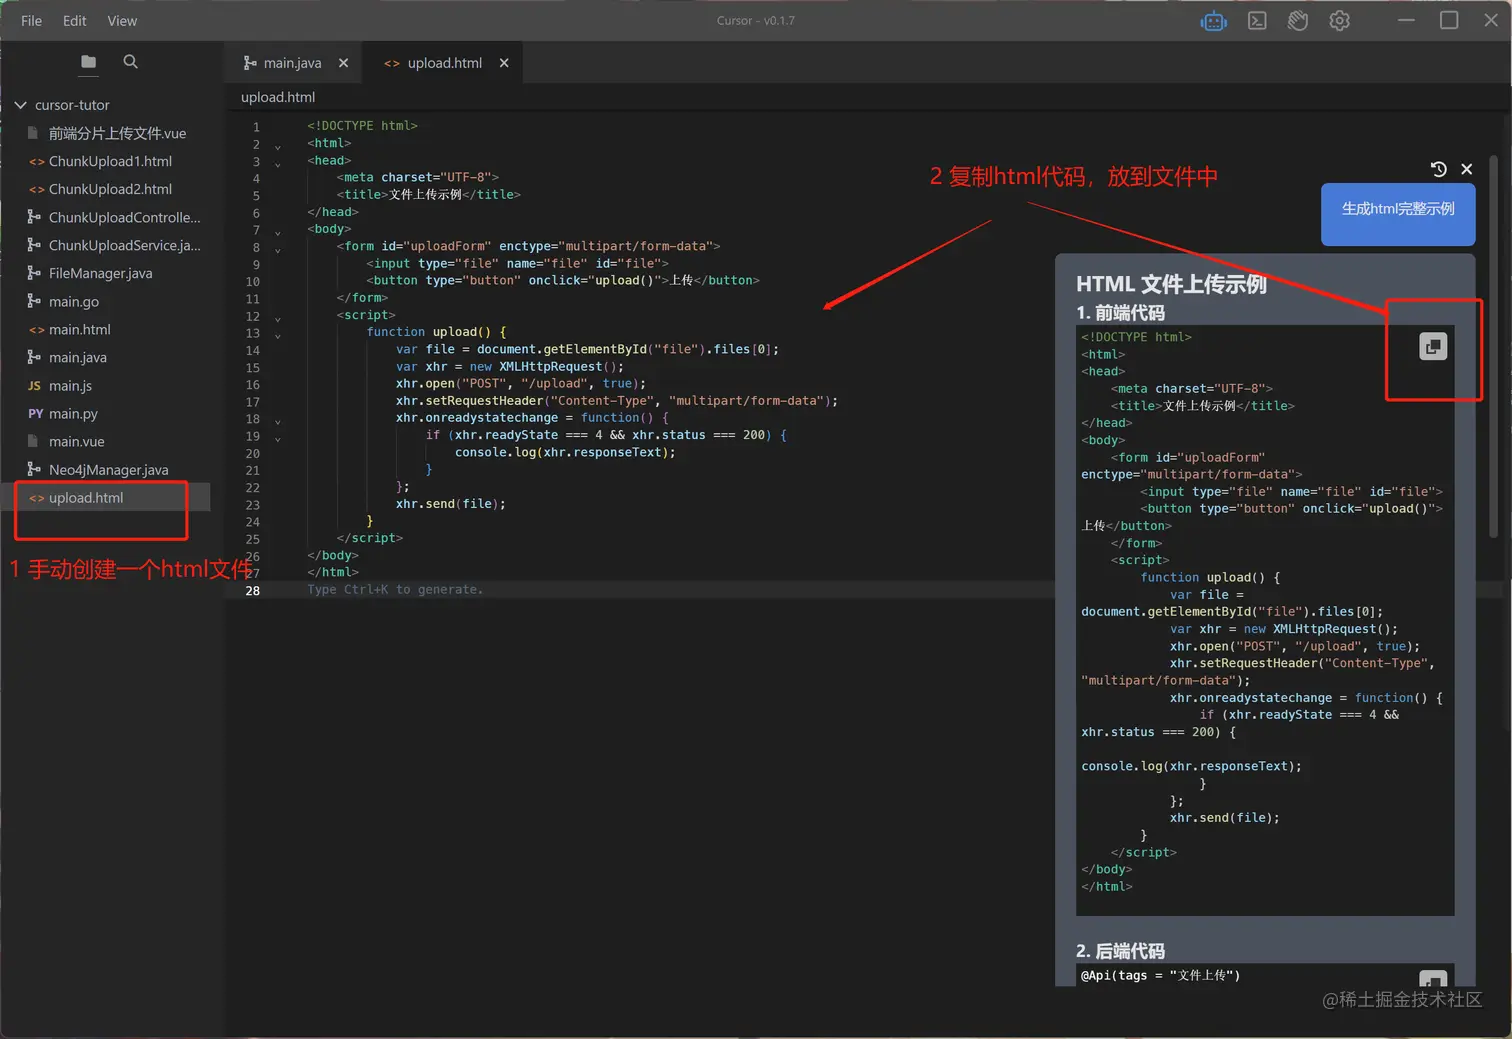The image size is (1512, 1039).
Task: Close the HTML example chat panel with X
Action: (x=1467, y=169)
